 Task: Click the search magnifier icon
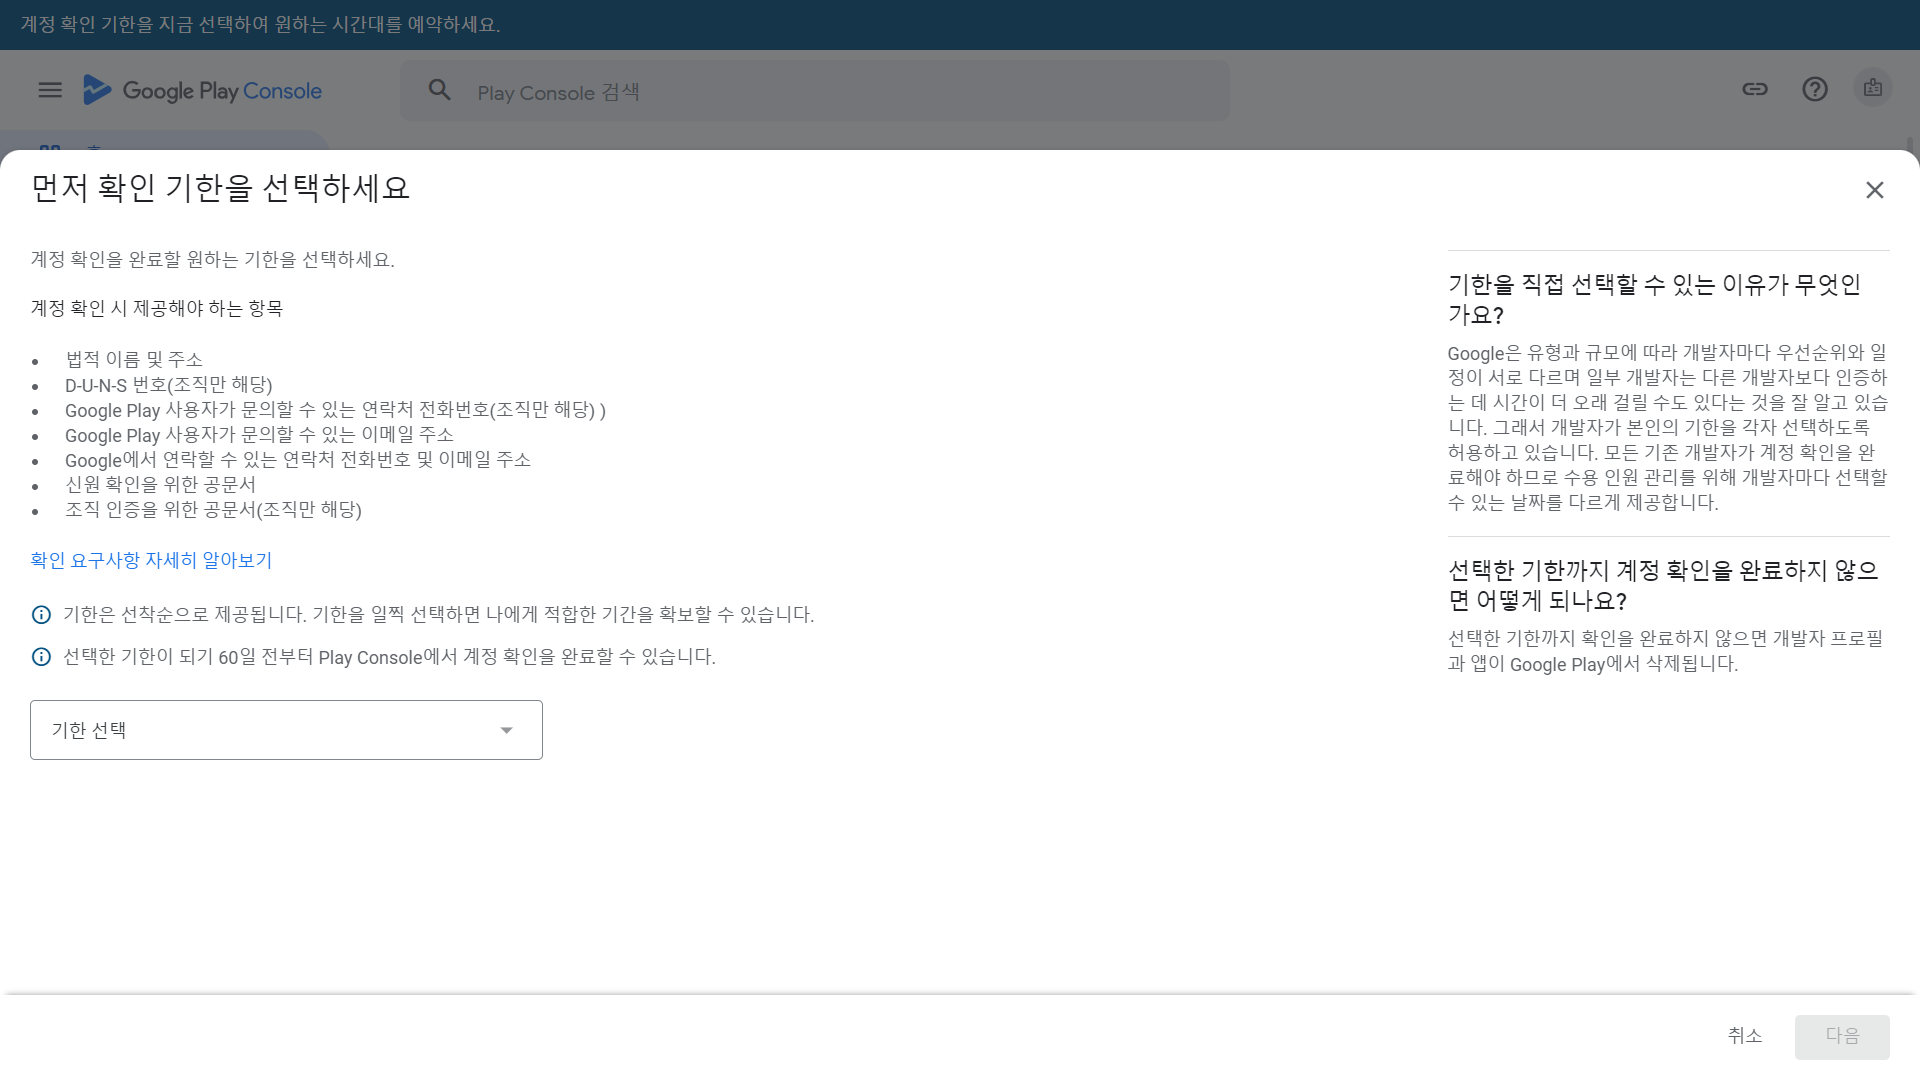440,90
